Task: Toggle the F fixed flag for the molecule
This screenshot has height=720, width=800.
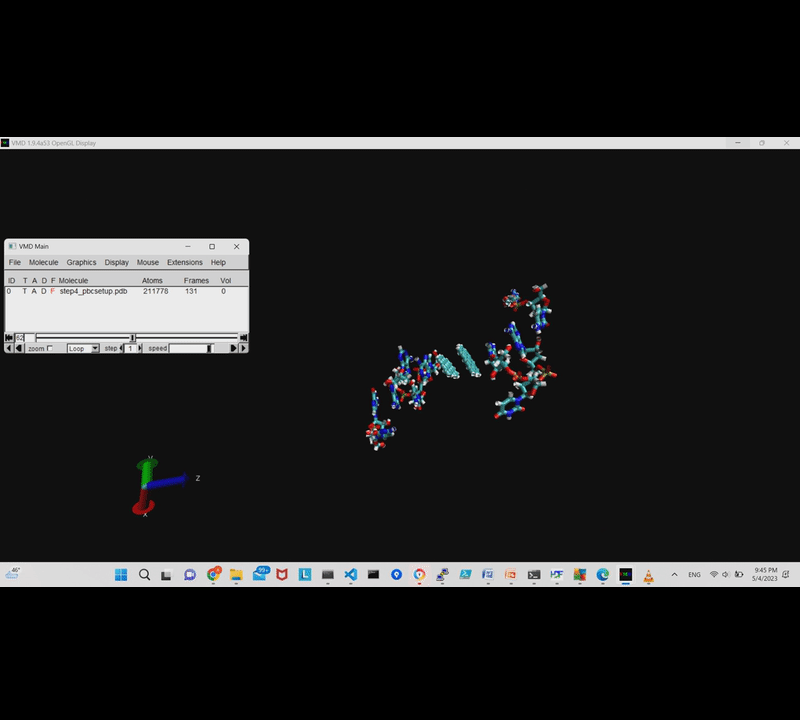Action: tap(53, 291)
